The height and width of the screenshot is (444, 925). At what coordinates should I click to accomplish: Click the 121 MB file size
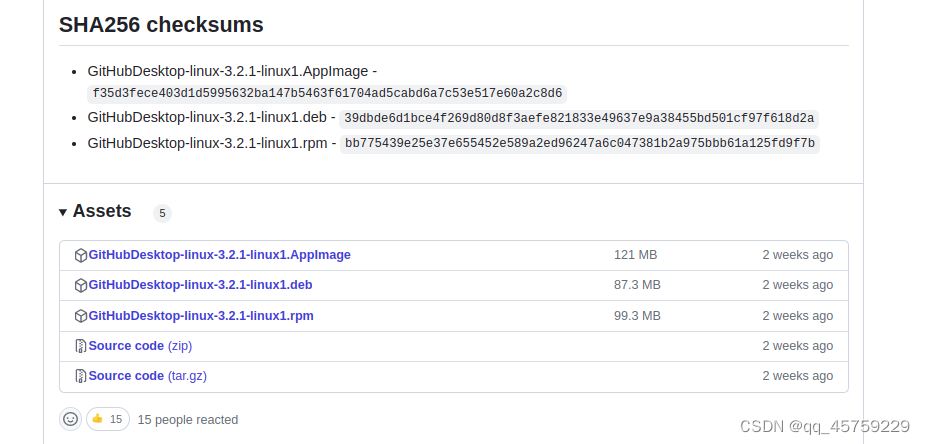(635, 255)
